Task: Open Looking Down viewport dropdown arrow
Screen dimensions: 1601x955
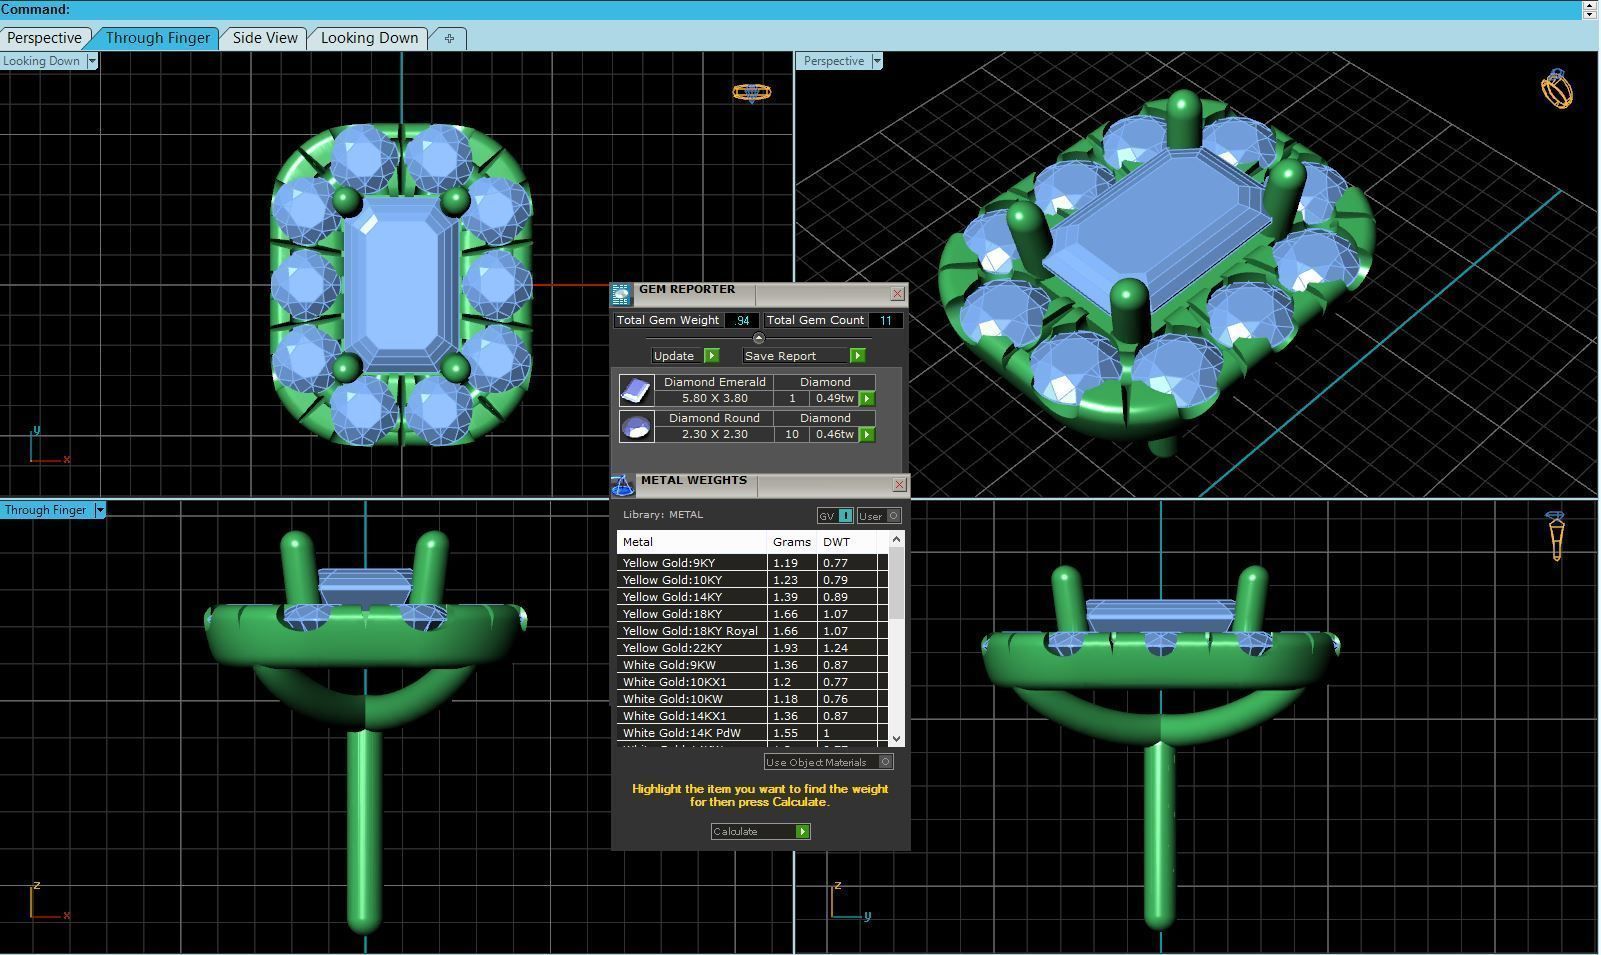Action: click(x=91, y=61)
